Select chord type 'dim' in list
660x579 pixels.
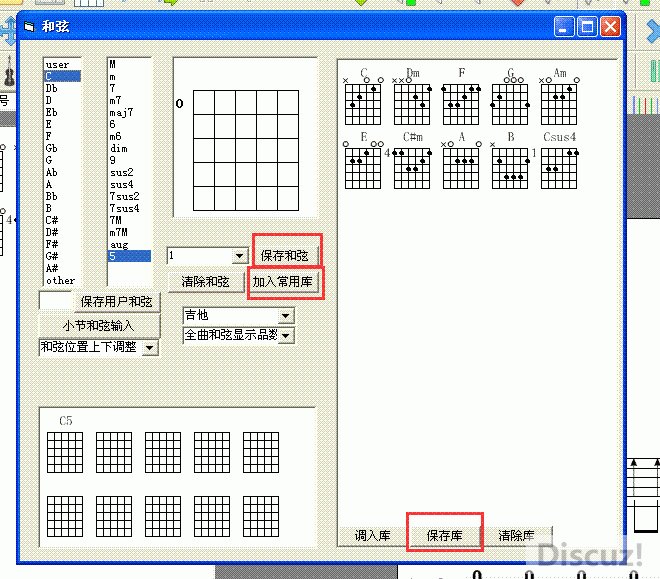pyautogui.click(x=129, y=148)
